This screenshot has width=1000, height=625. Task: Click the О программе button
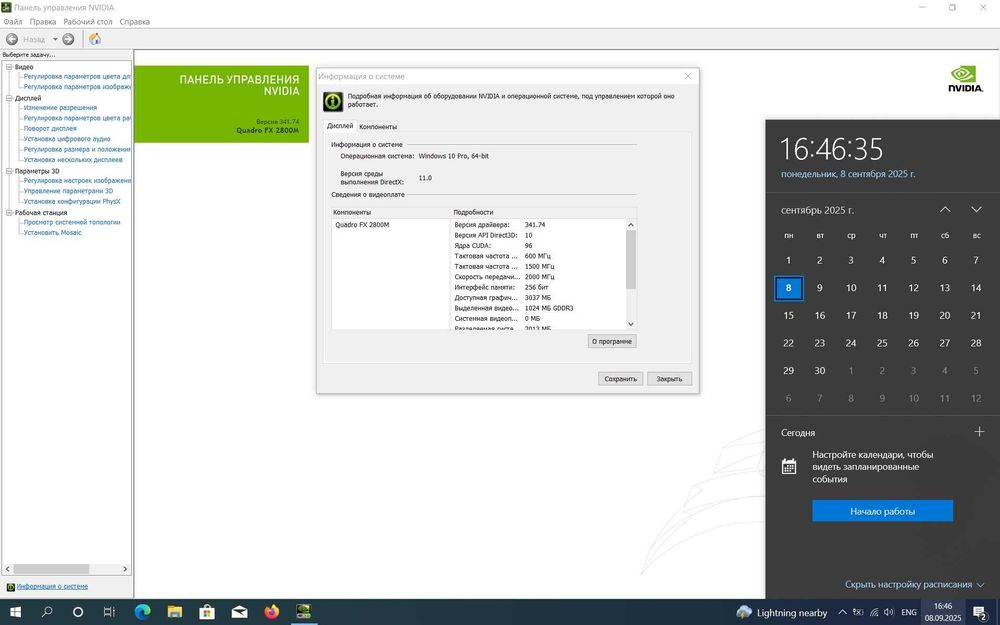(x=612, y=341)
